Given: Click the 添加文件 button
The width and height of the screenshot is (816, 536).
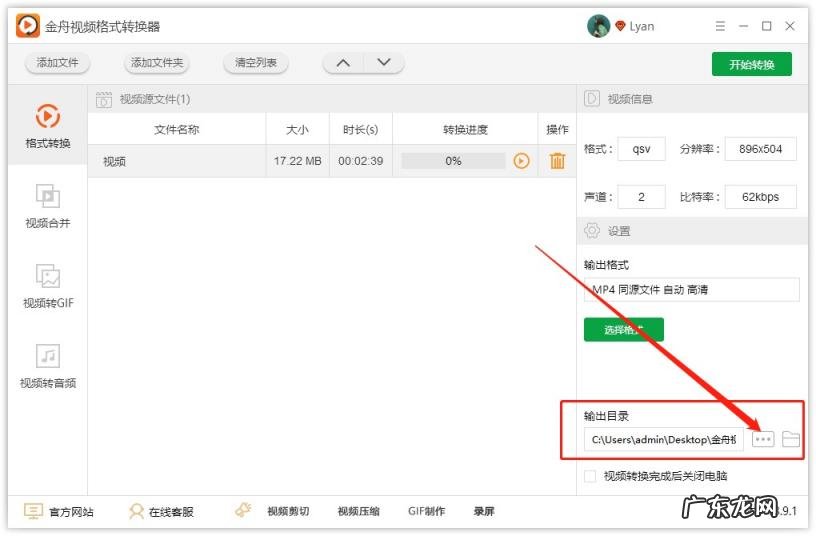Looking at the screenshot, I should point(57,63).
